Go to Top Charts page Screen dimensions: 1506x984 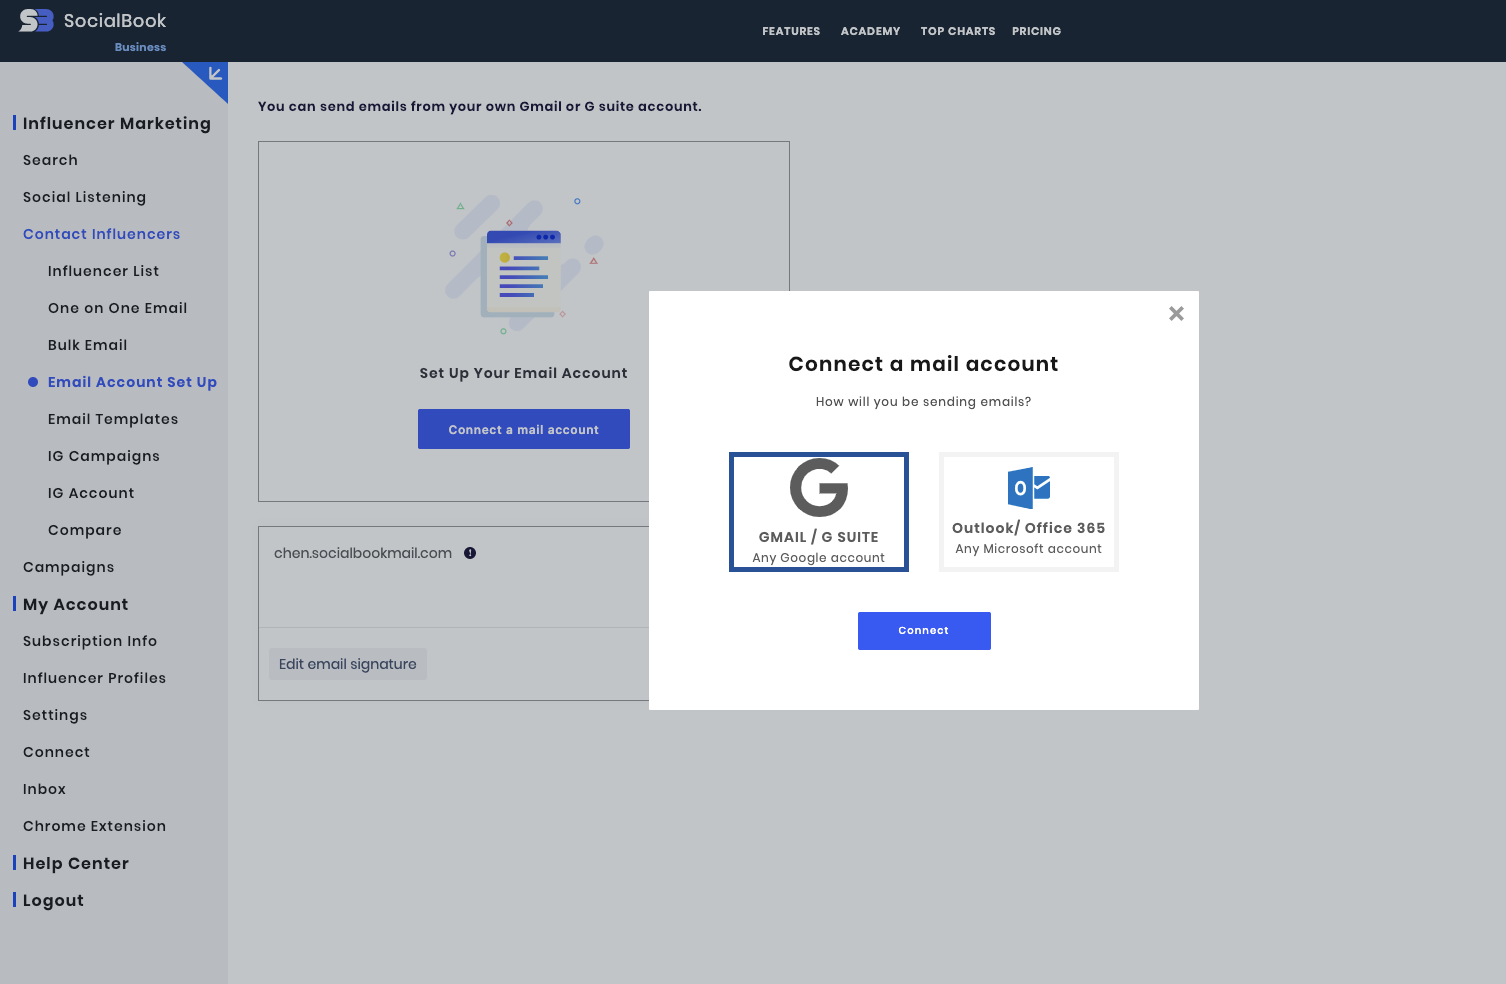[957, 31]
